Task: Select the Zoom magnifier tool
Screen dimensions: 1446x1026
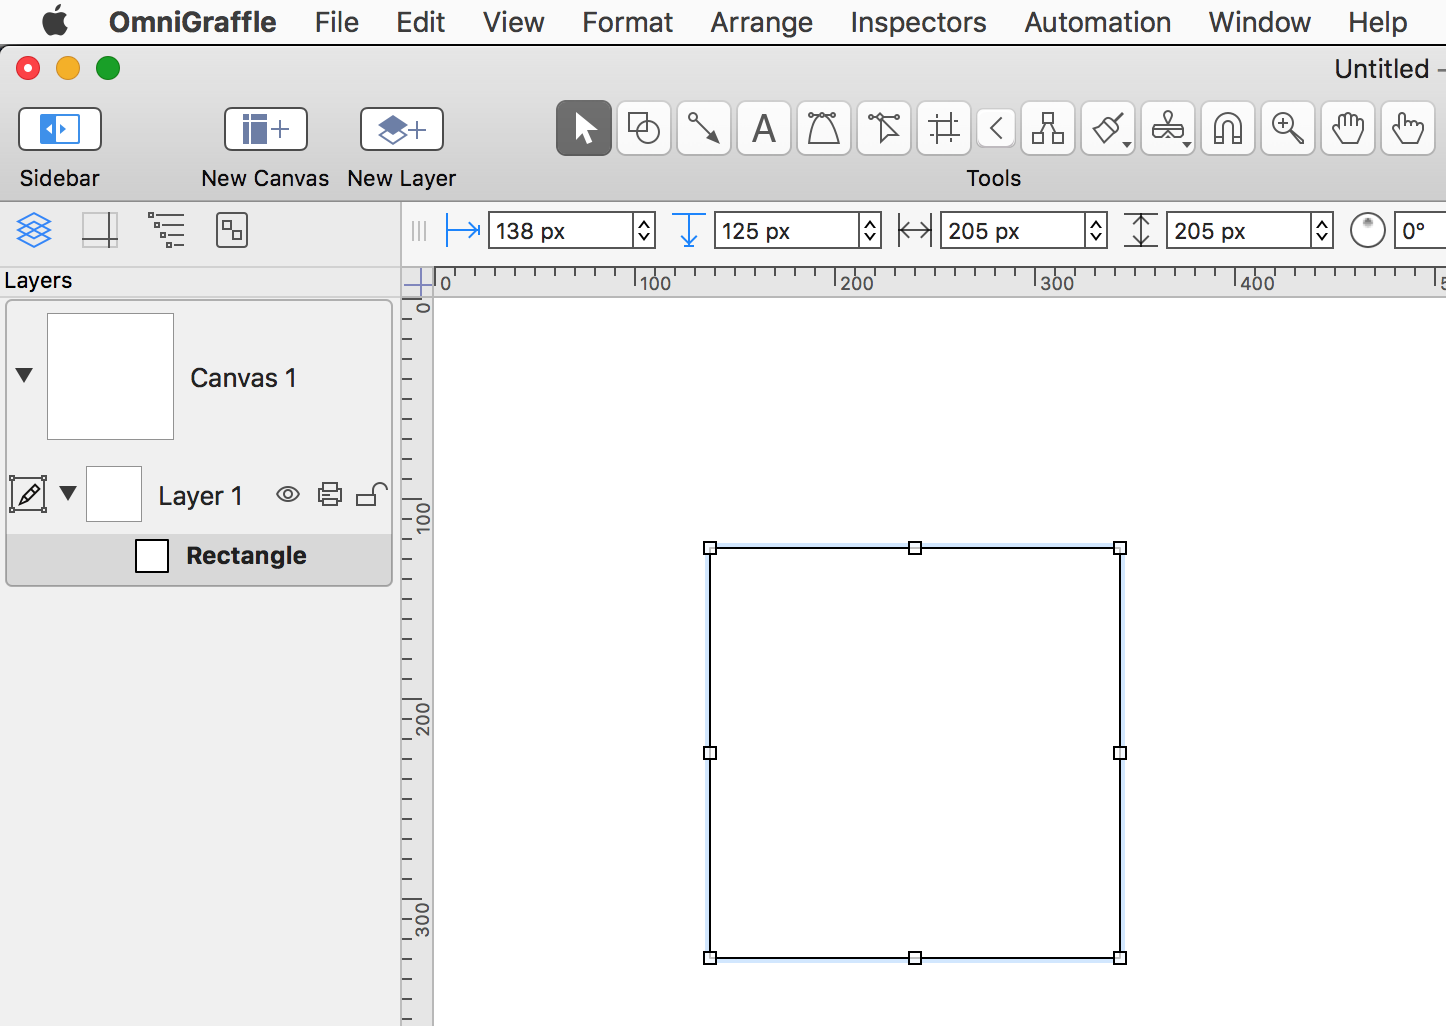Action: (1288, 129)
